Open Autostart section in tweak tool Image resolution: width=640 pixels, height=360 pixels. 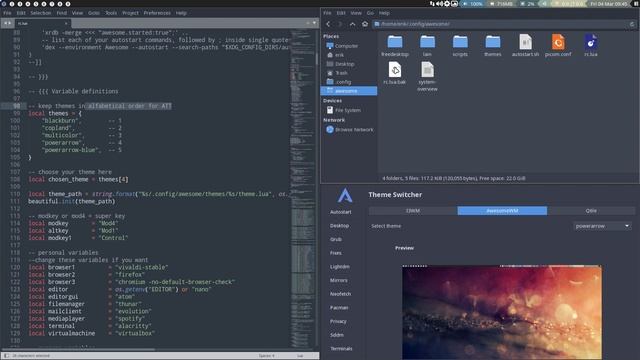point(341,212)
